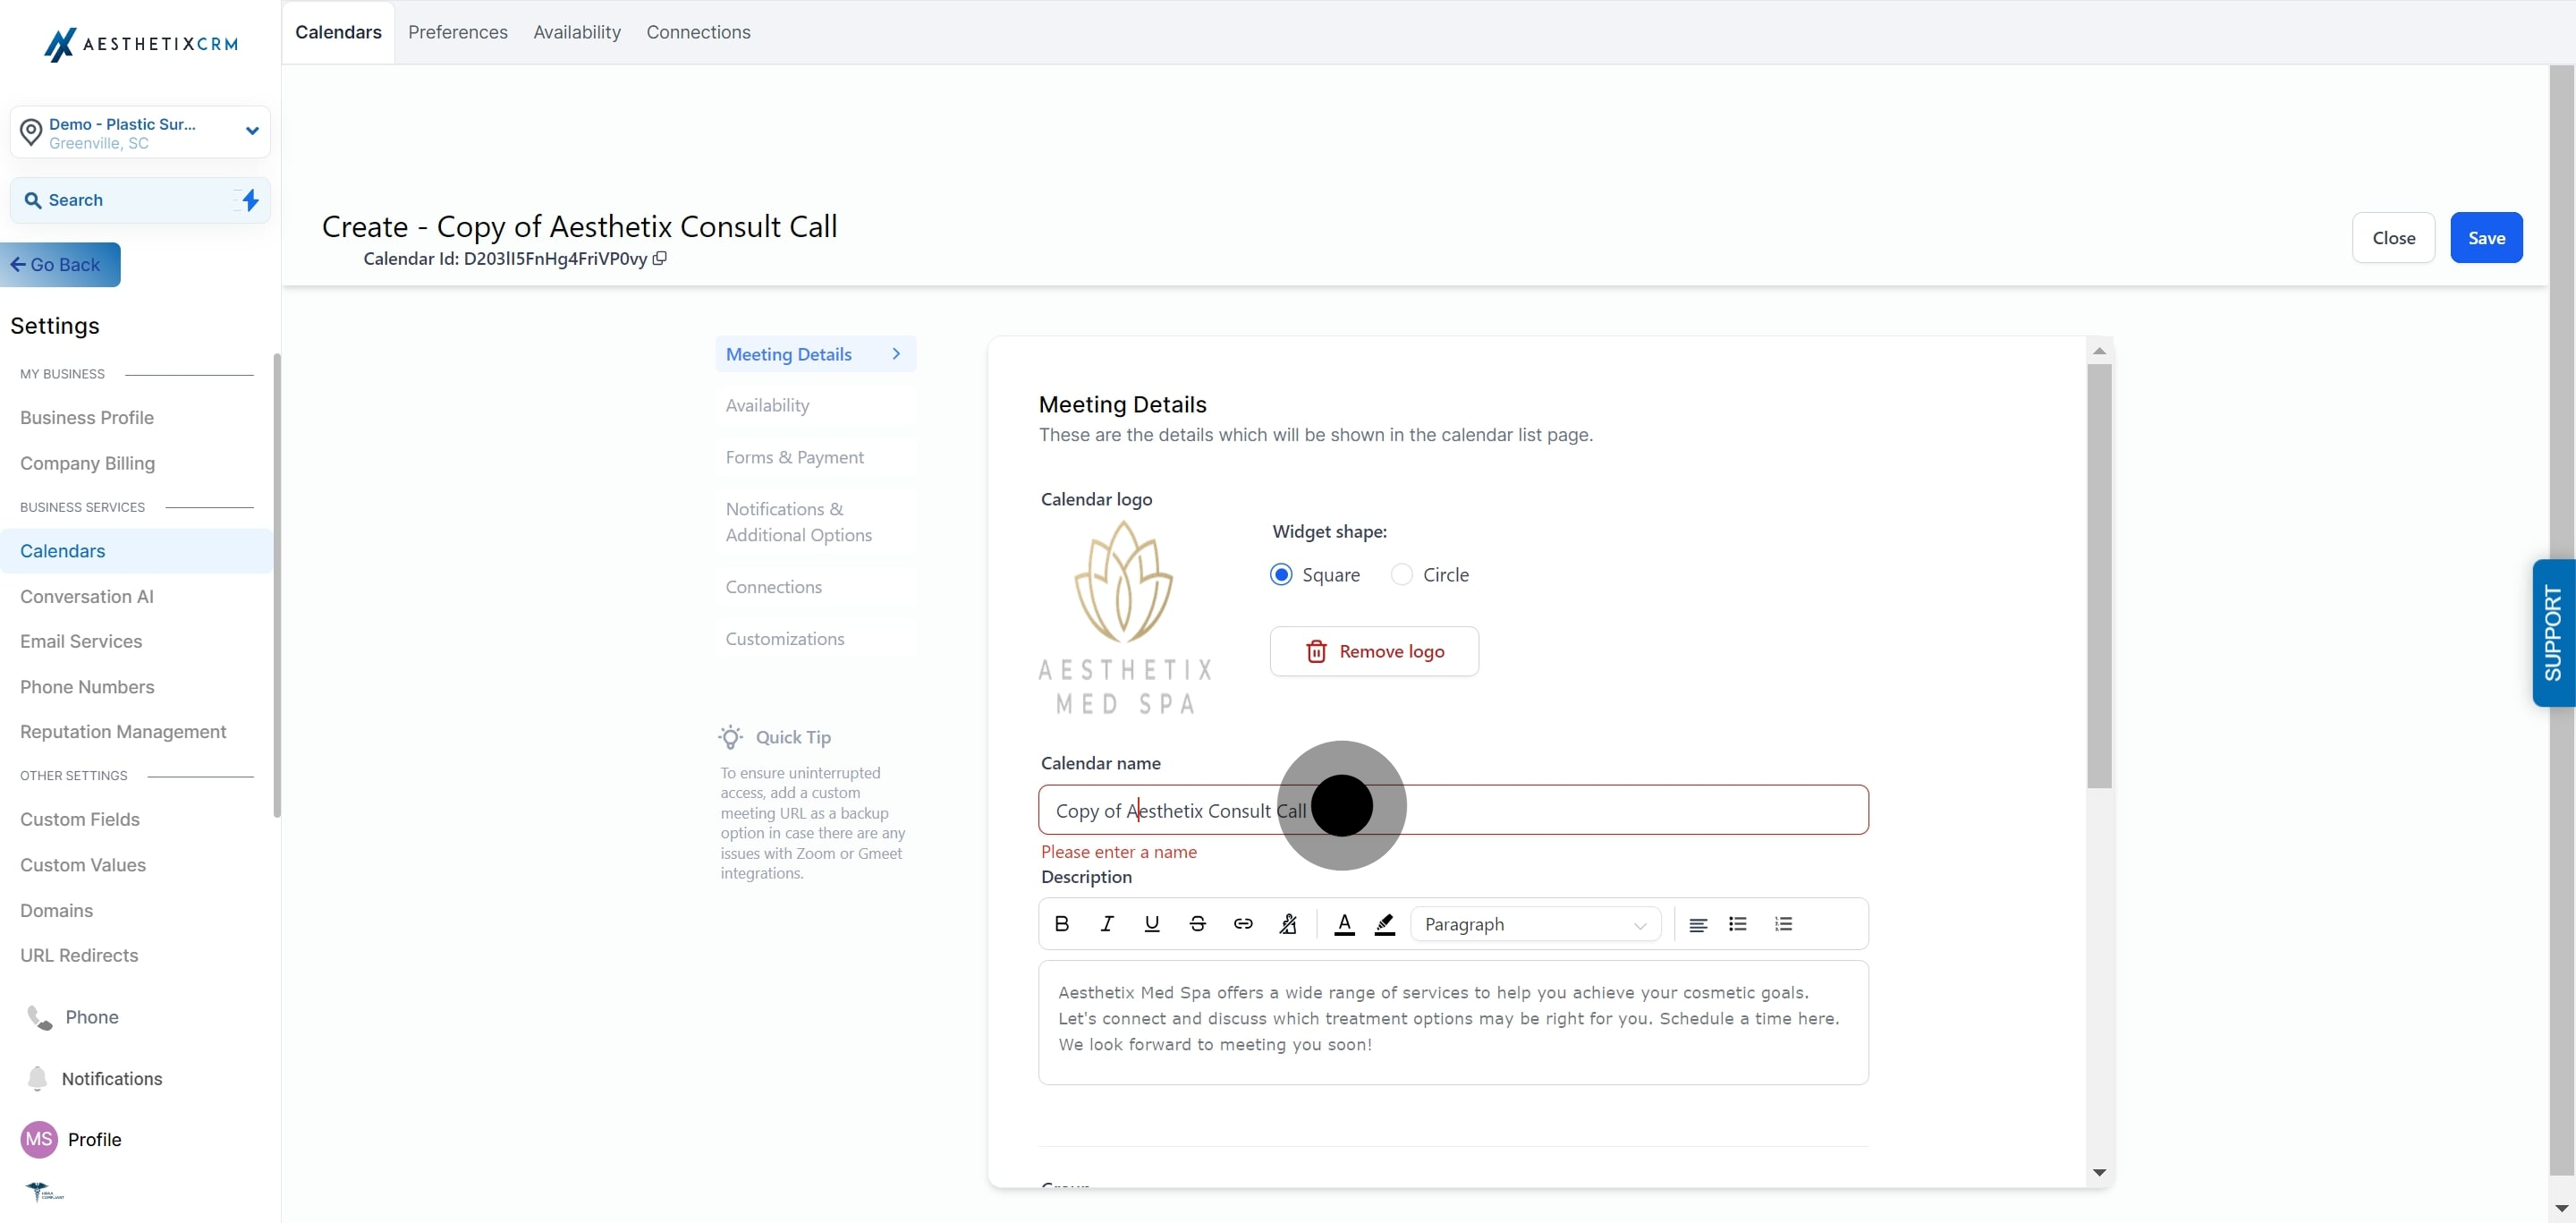Viewport: 2576px width, 1223px height.
Task: Open Calendars in the settings sidebar
Action: coord(136,551)
